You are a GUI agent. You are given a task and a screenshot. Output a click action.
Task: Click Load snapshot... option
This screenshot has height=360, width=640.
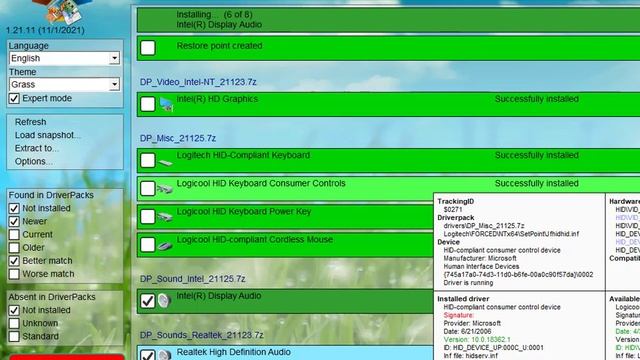[48, 135]
